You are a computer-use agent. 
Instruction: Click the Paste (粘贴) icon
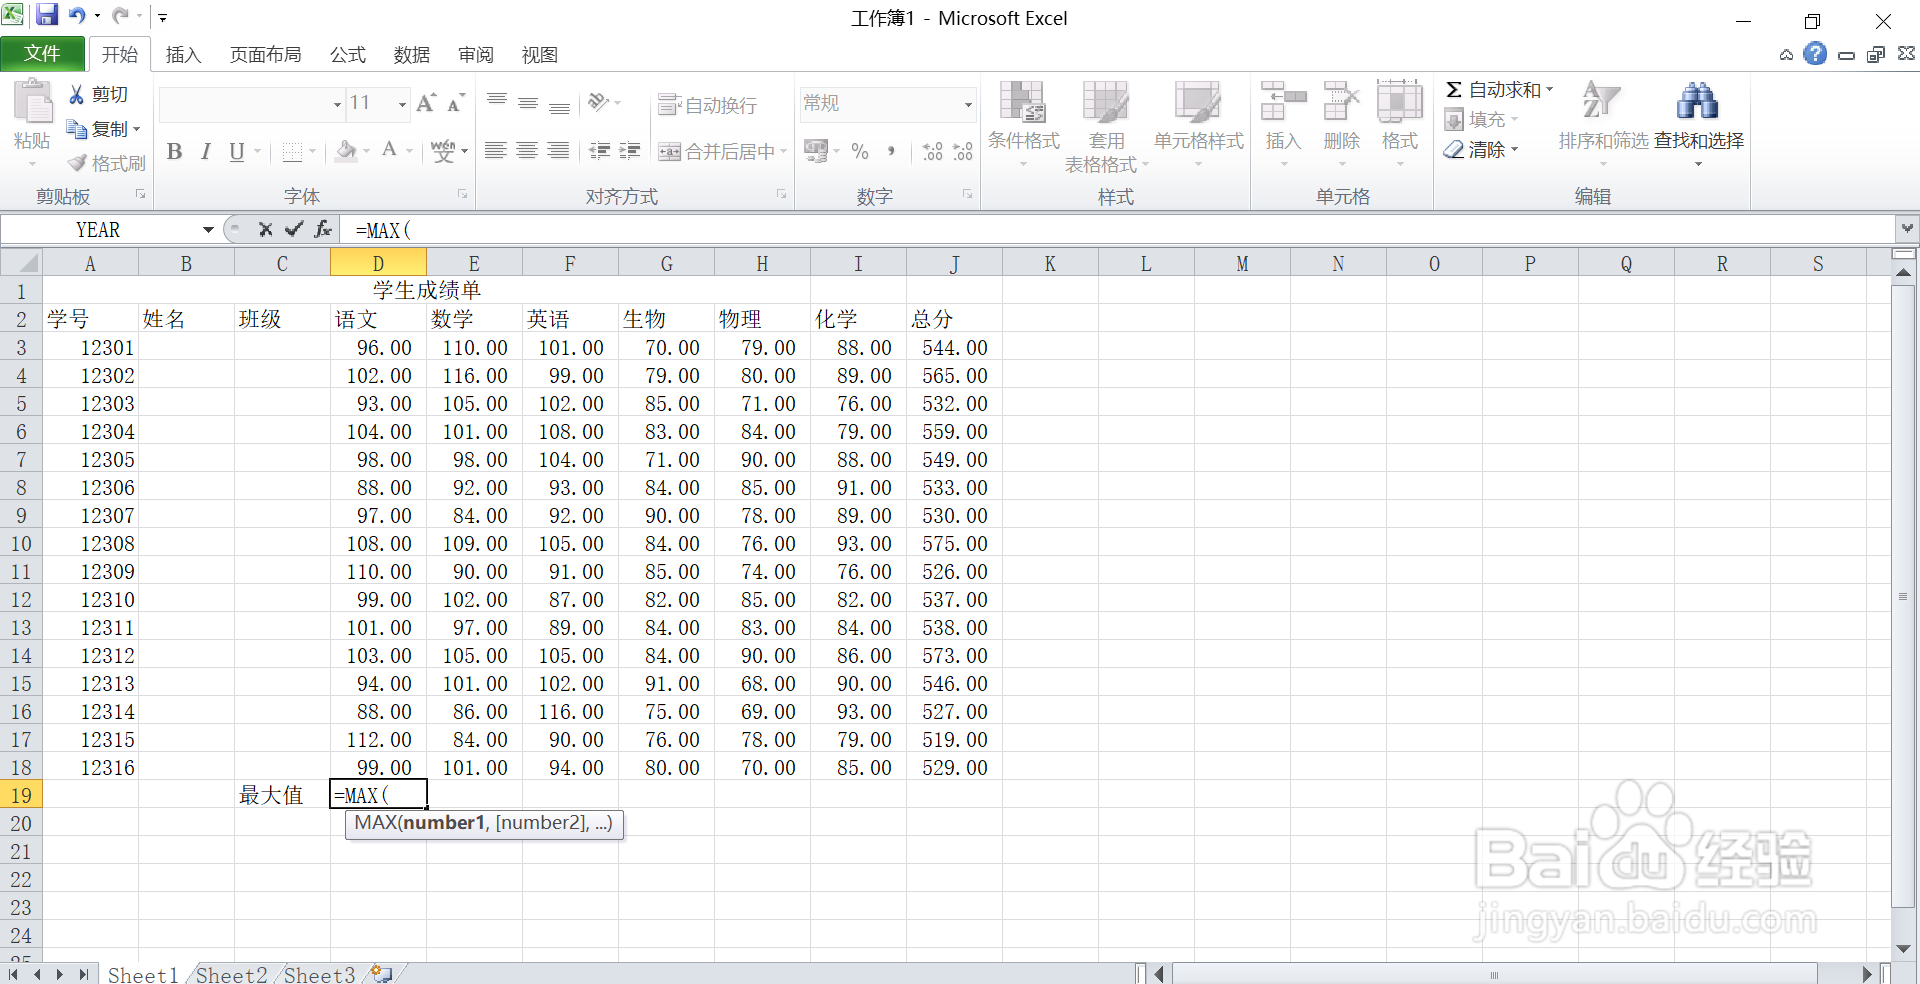32,104
